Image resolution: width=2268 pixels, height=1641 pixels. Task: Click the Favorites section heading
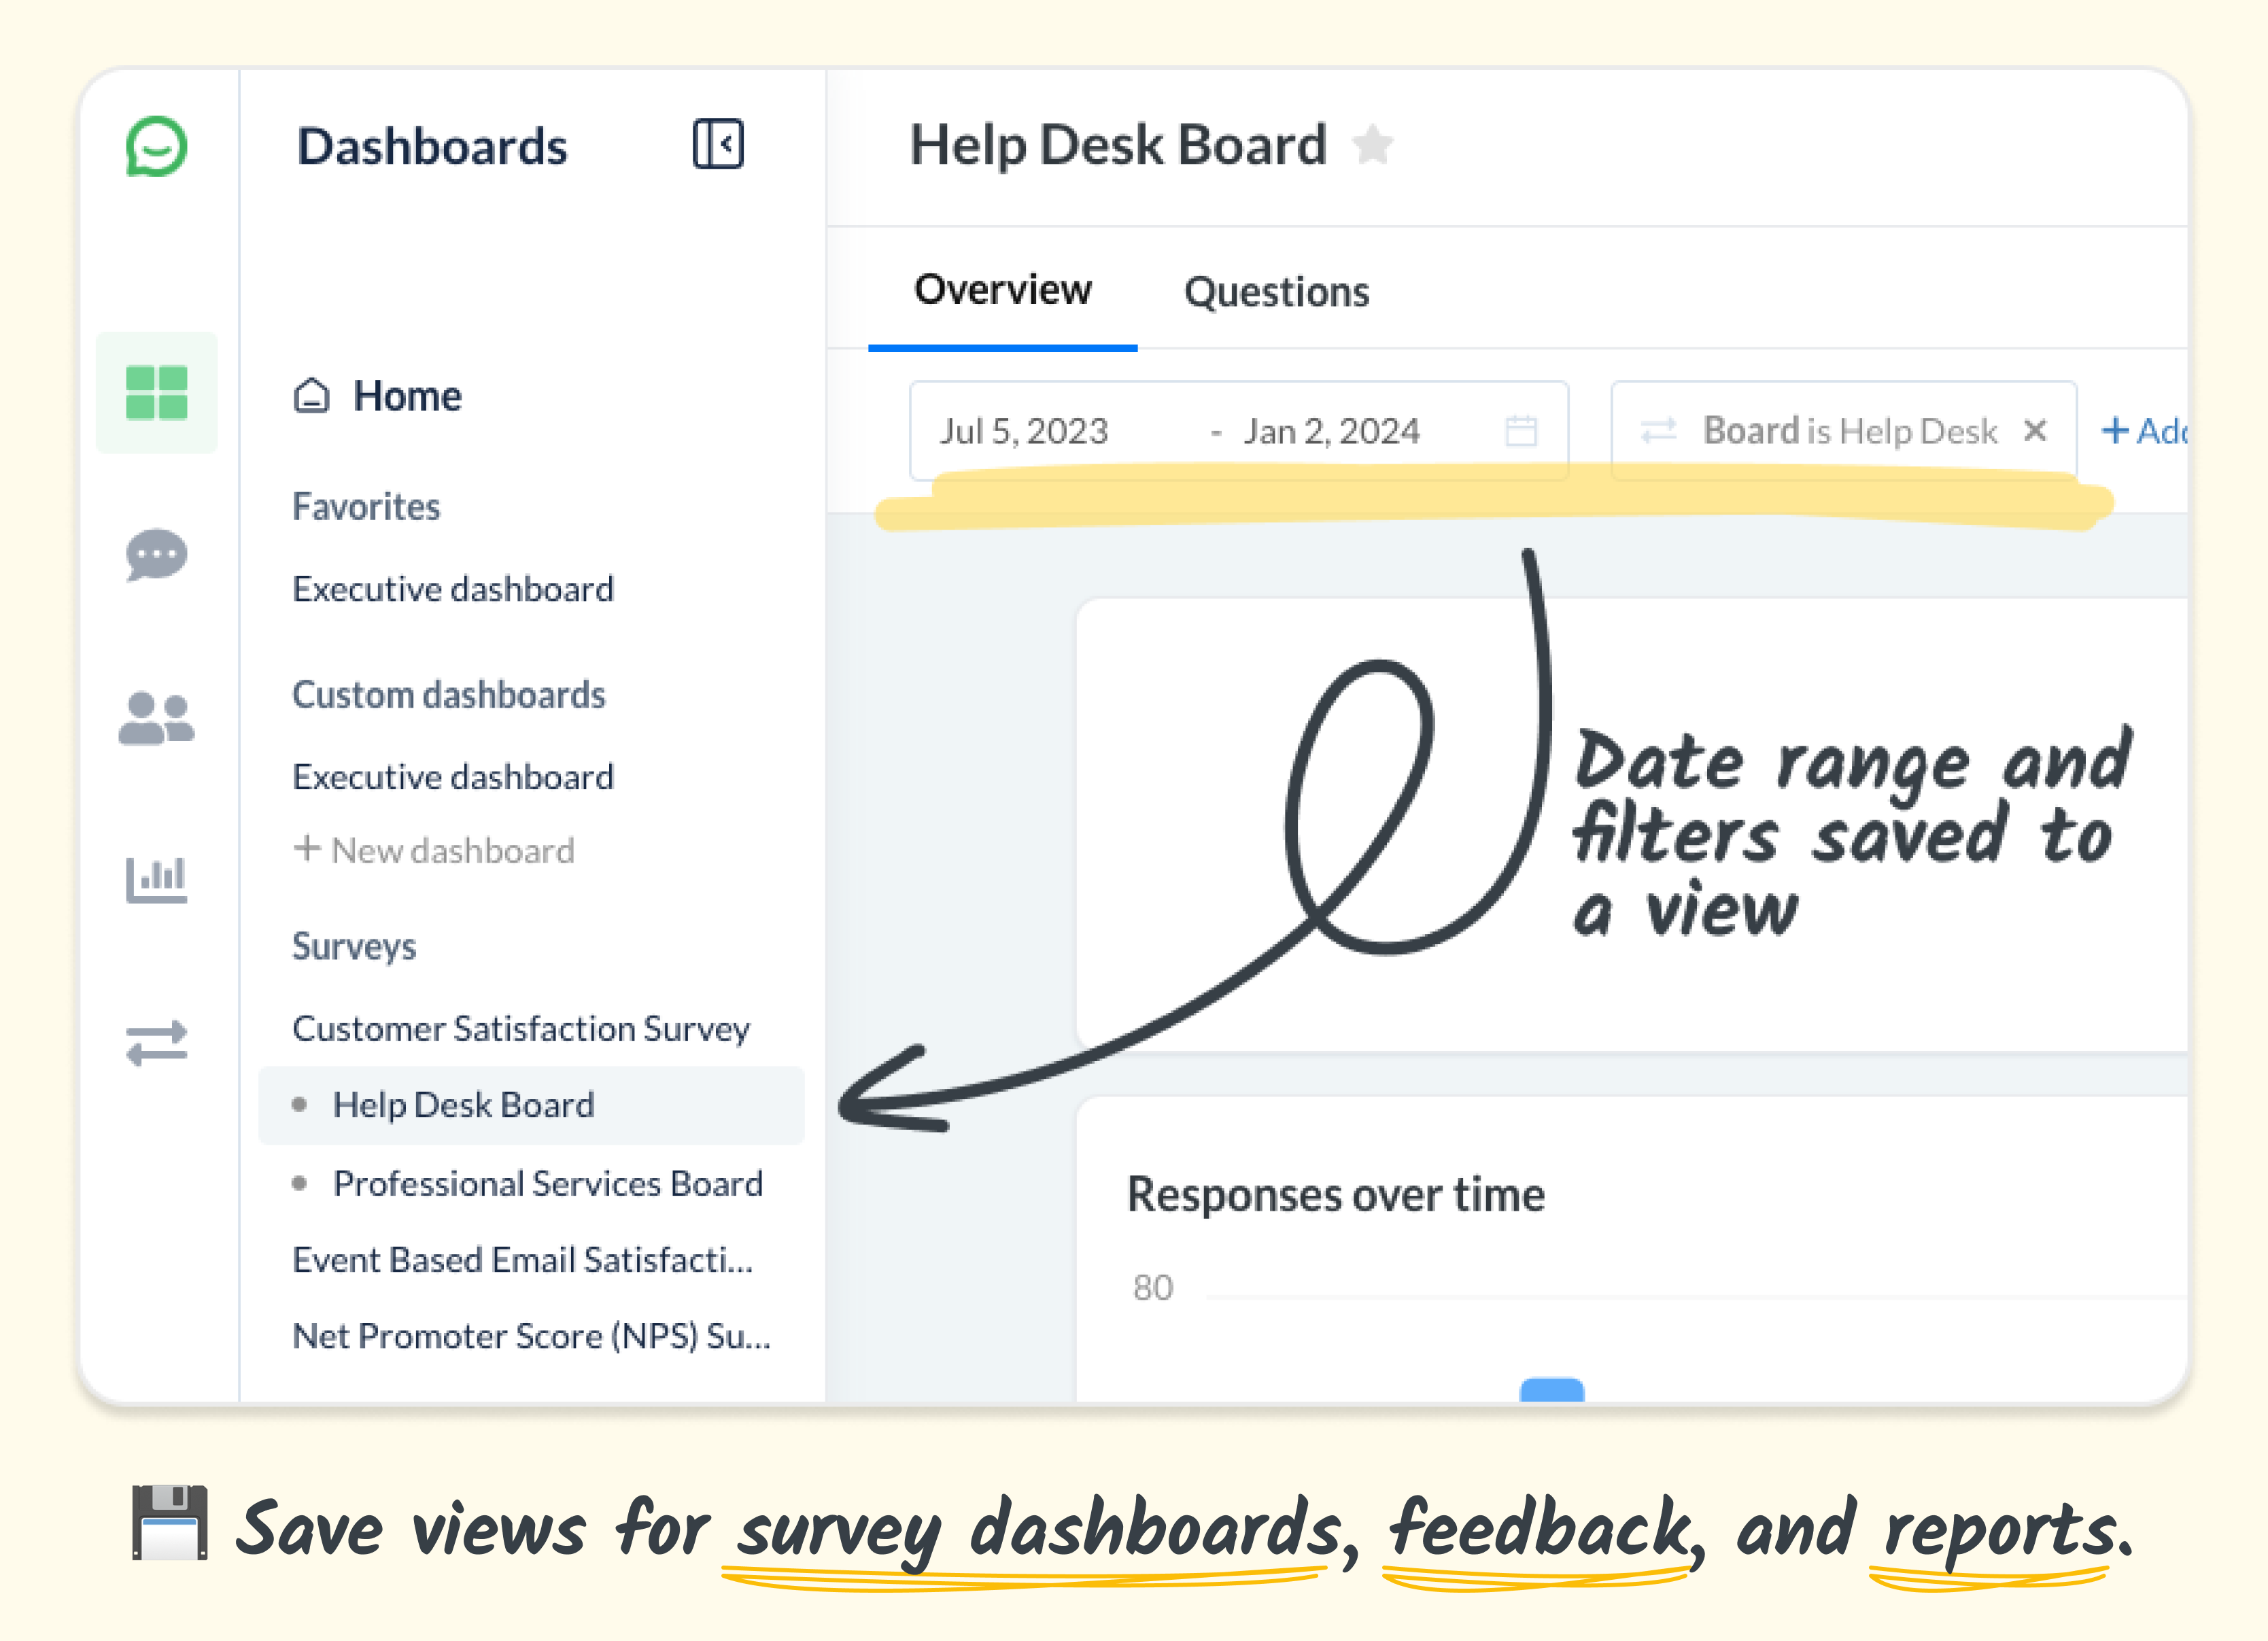(366, 507)
